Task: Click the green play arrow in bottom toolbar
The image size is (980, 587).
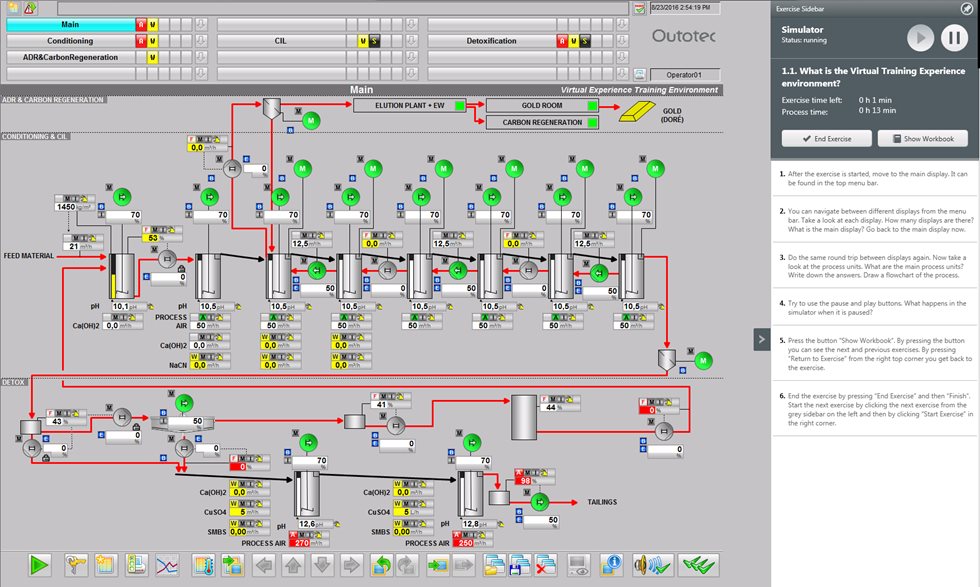Action: pyautogui.click(x=39, y=565)
